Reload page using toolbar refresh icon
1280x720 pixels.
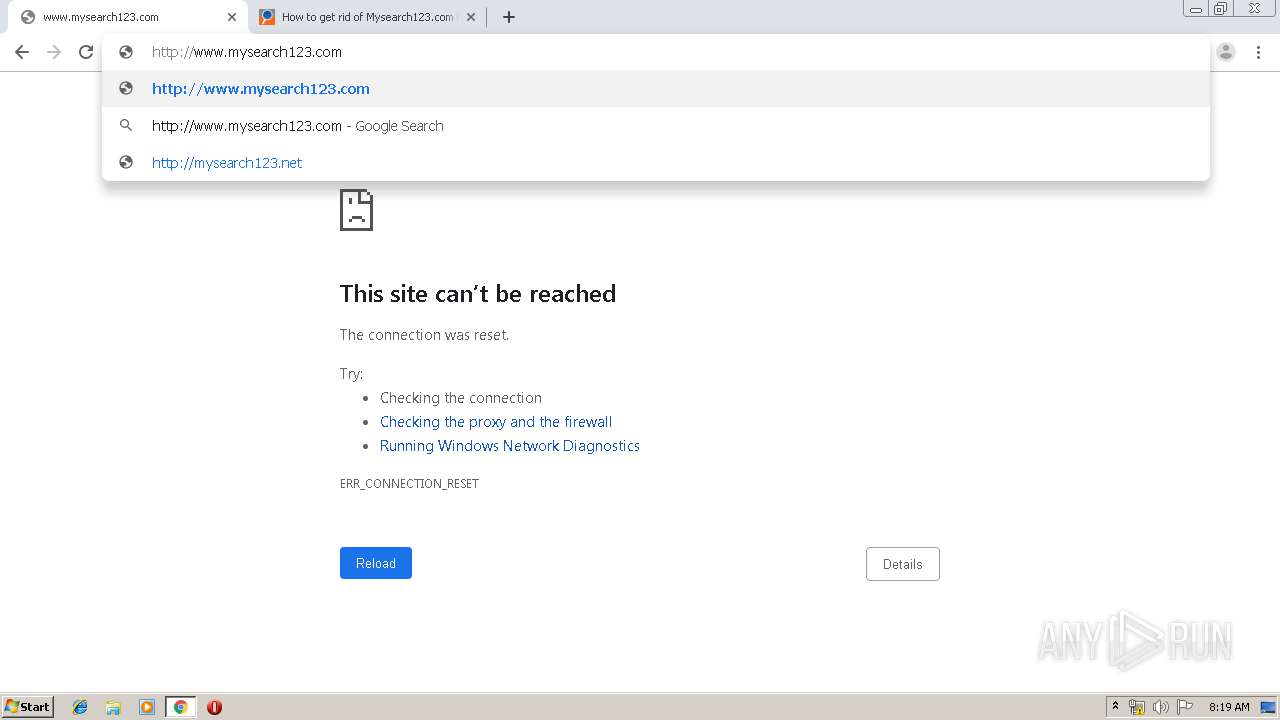tap(86, 52)
